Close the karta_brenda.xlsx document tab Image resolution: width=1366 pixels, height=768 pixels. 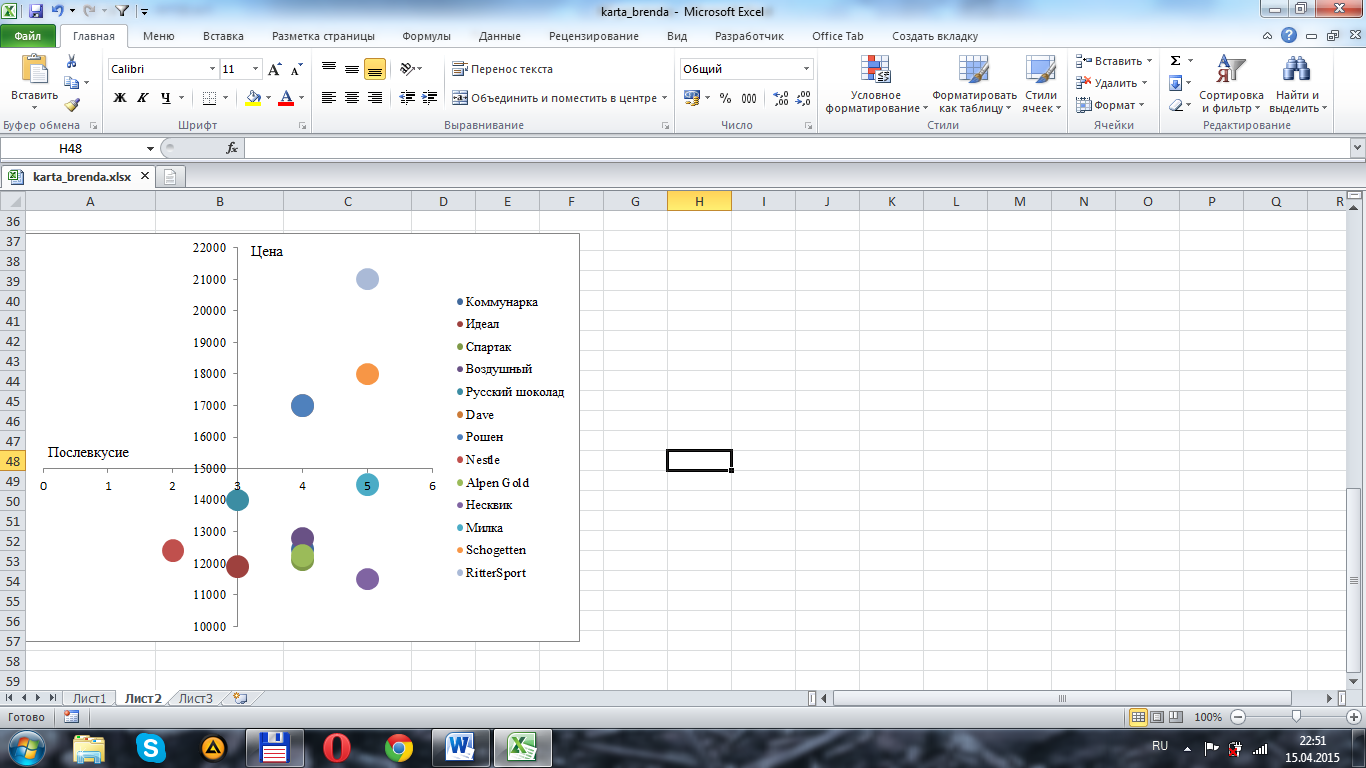pos(144,176)
